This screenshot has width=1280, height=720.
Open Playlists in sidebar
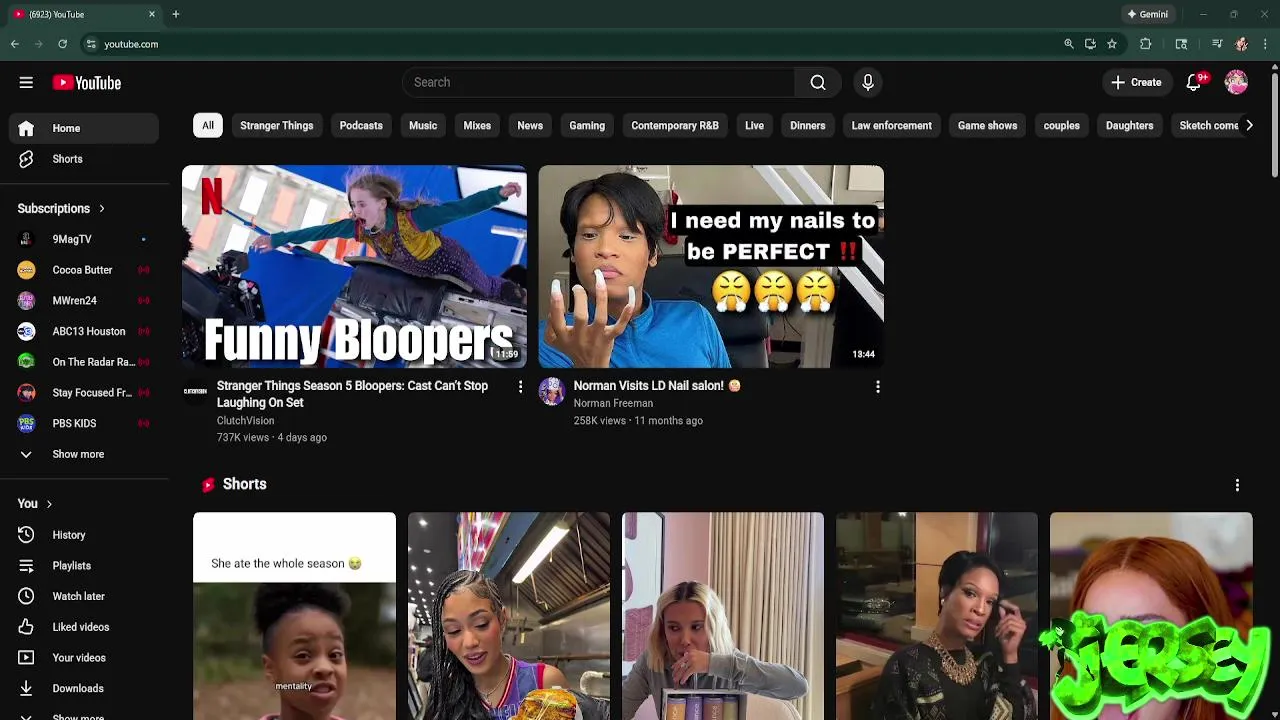tap(84, 566)
